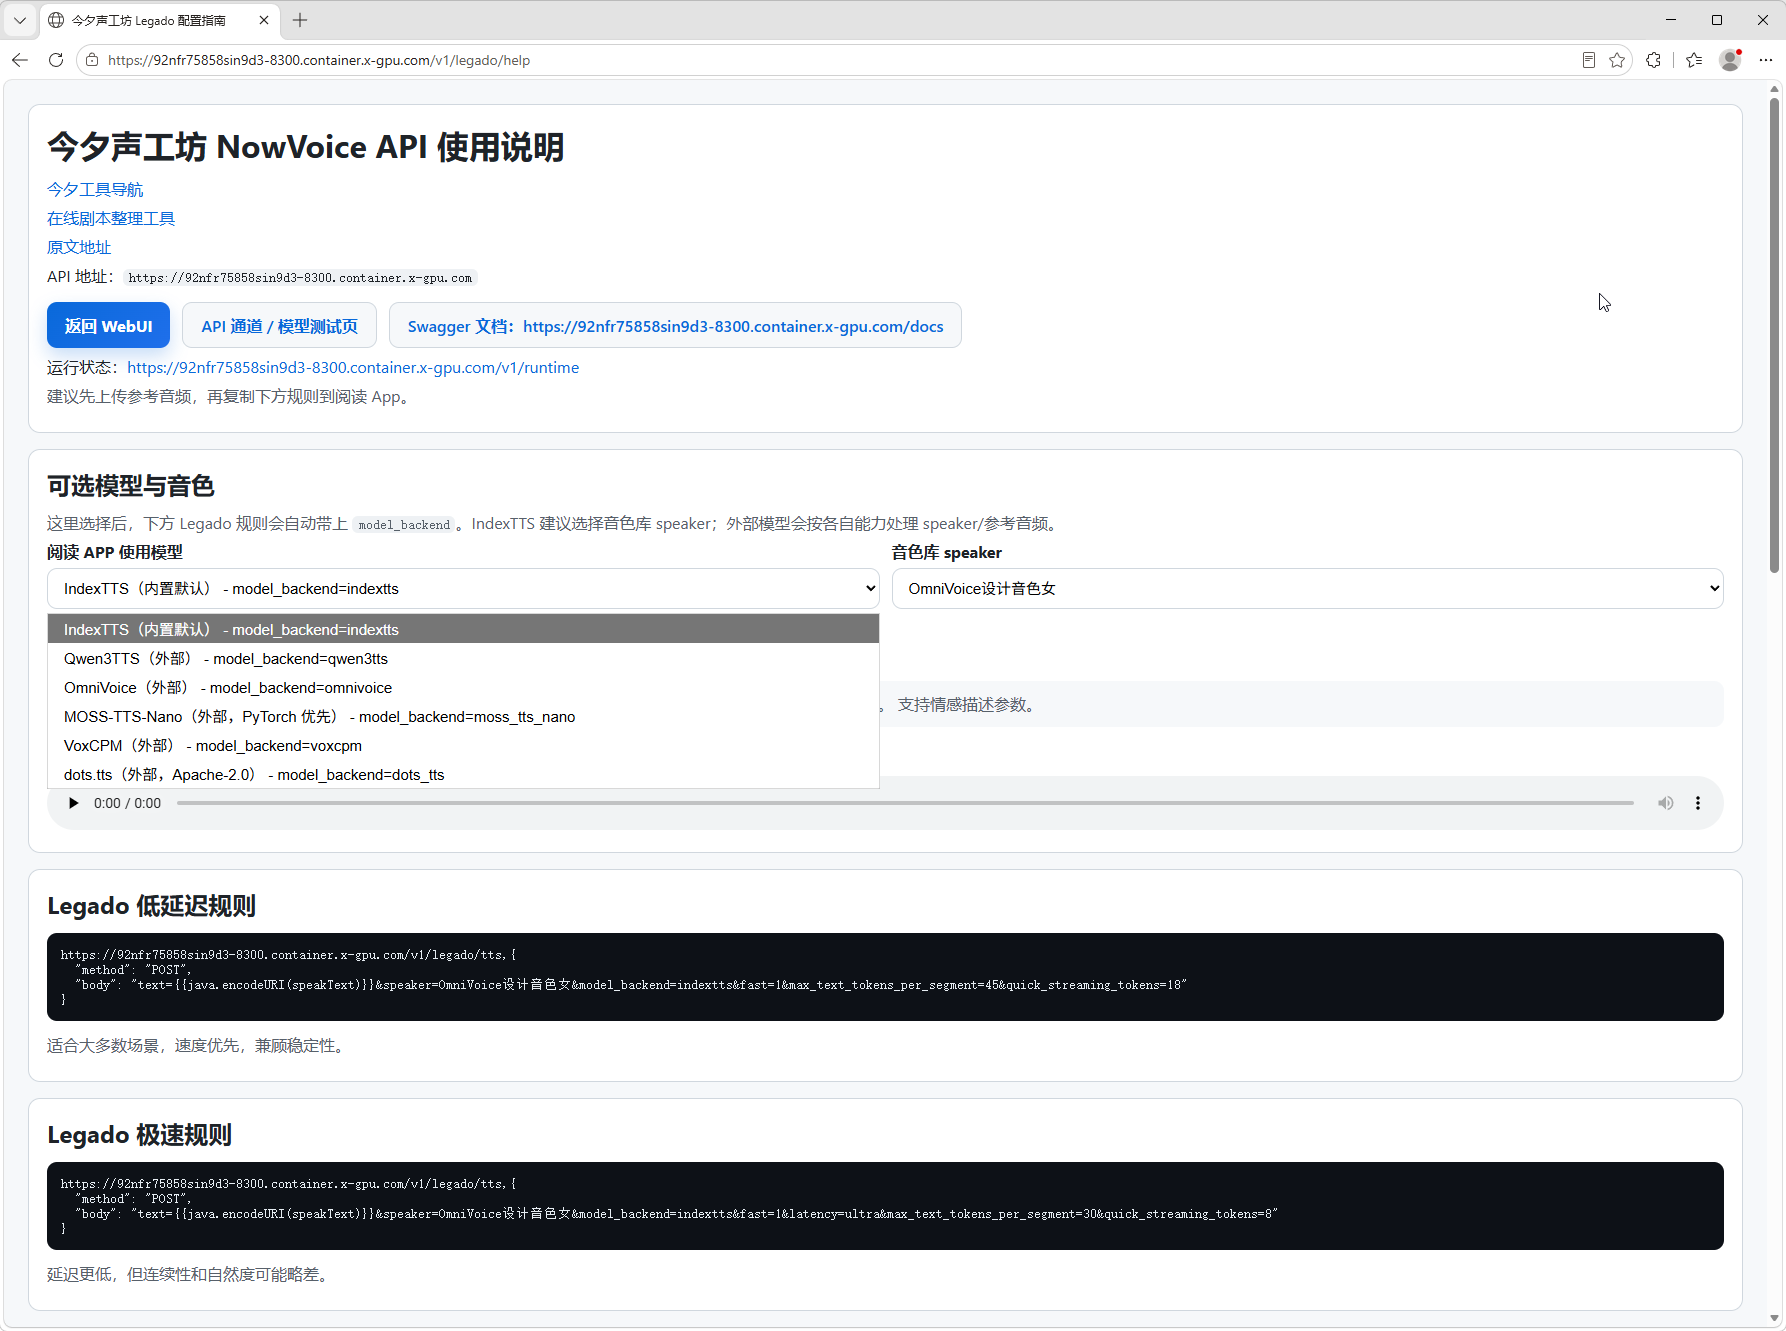Click the 可选模型与音色 heading
Viewport: 1786px width, 1331px height.
coord(131,486)
